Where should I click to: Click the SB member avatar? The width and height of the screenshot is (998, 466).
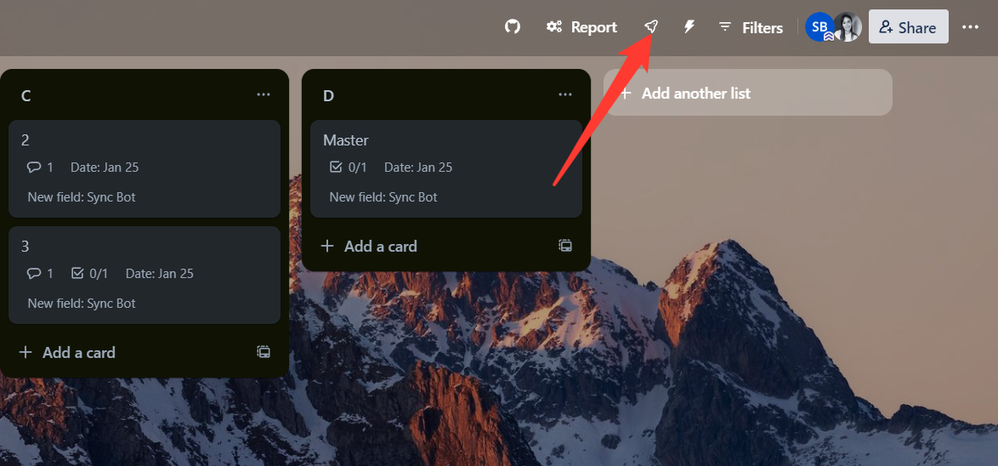coord(819,27)
